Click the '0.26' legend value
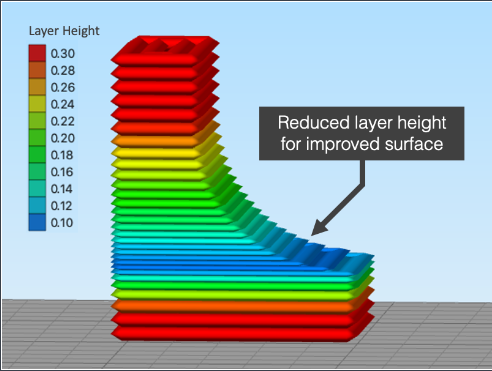The width and height of the screenshot is (492, 371). click(63, 88)
